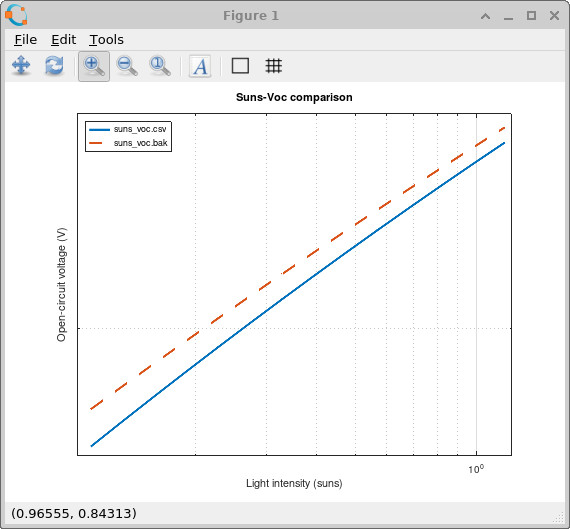This screenshot has height=529, width=570.
Task: Click the 'Suns-Voc comparison' plot title
Action: pyautogui.click(x=294, y=97)
